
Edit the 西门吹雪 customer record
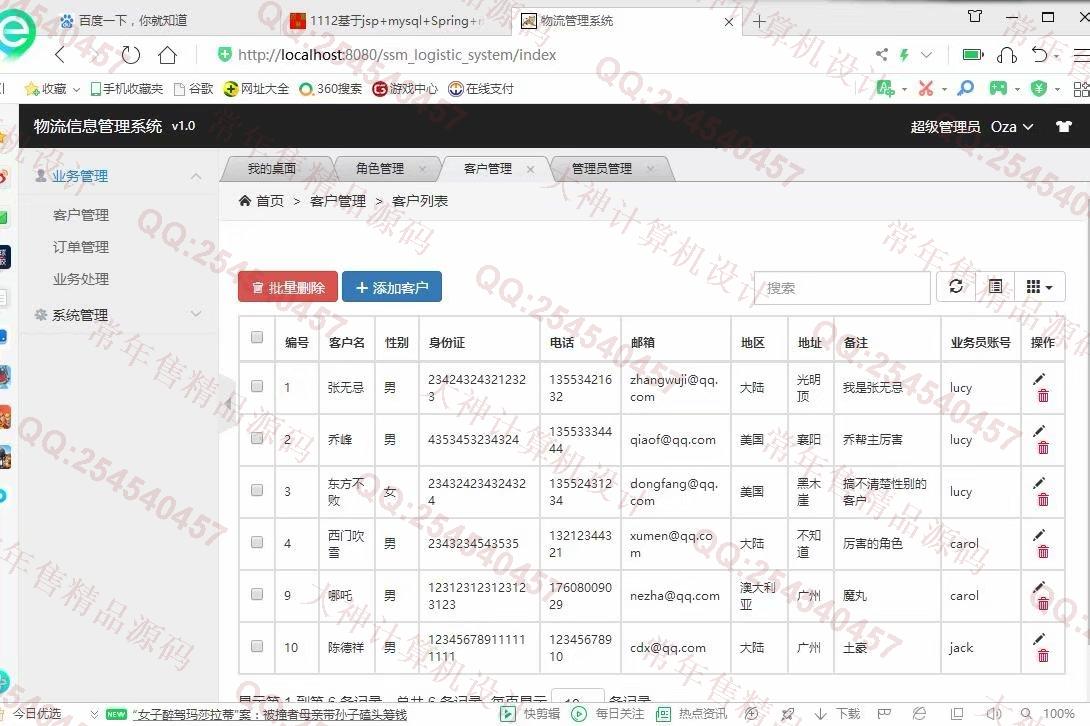(x=1039, y=535)
